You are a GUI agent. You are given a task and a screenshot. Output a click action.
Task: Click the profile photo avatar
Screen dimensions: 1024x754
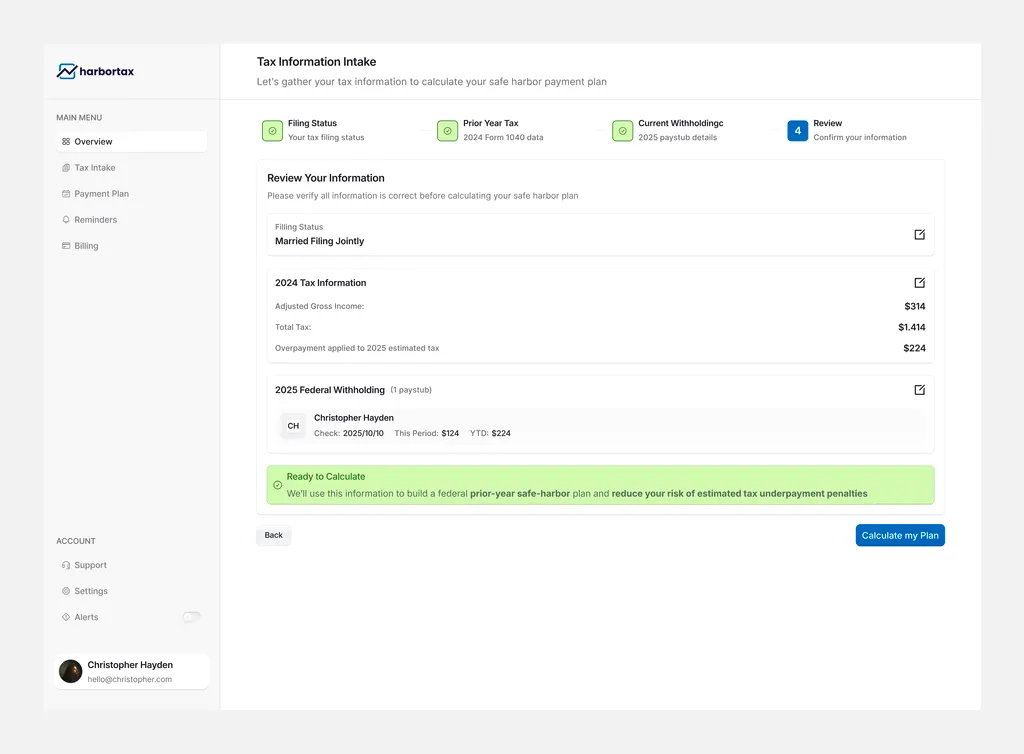click(71, 671)
